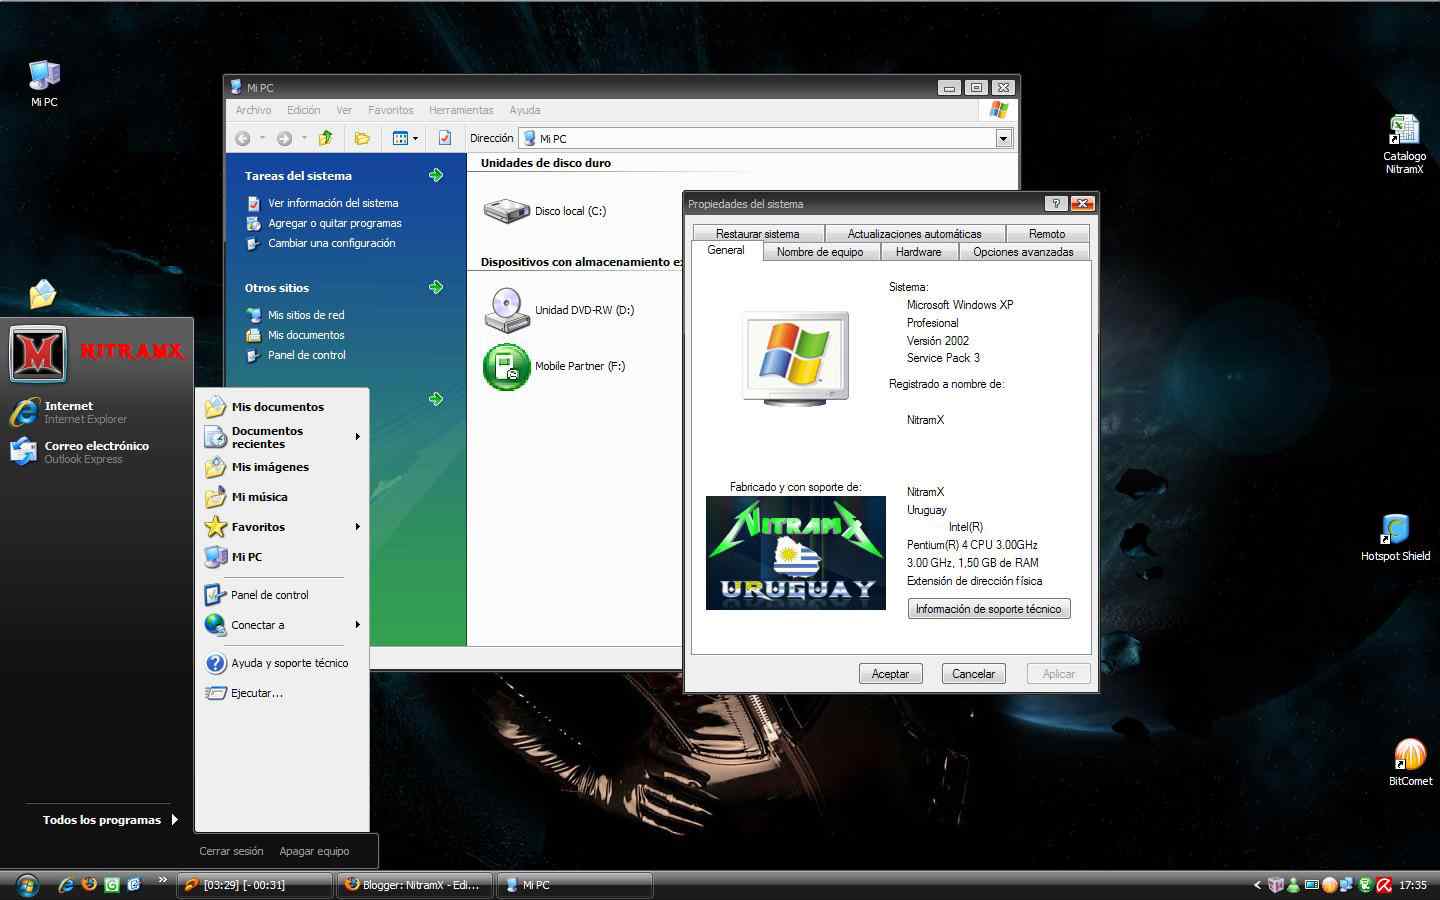Viewport: 1440px width, 900px height.
Task: Click Cerrar sesión in Start menu
Action: [x=231, y=851]
